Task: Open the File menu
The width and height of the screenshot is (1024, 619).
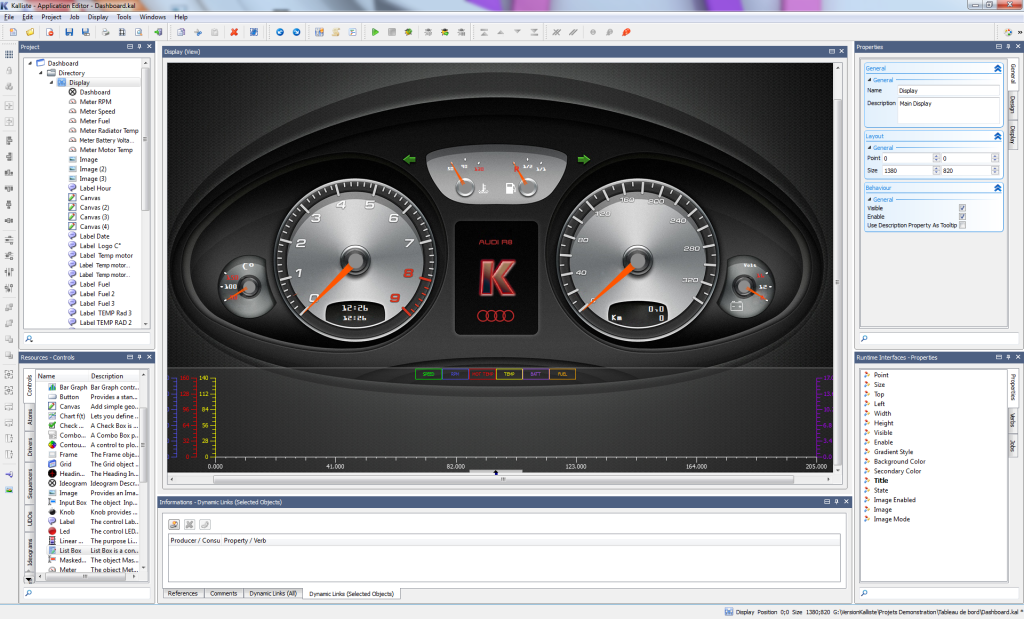Action: click(9, 17)
